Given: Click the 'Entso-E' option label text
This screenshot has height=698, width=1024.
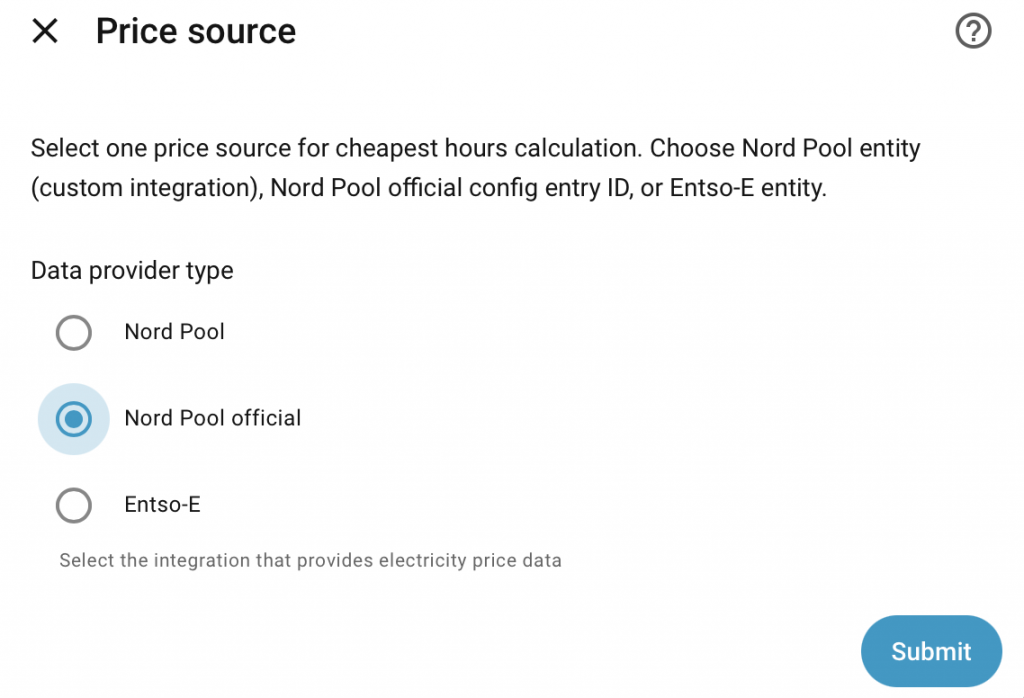Looking at the screenshot, I should (162, 505).
